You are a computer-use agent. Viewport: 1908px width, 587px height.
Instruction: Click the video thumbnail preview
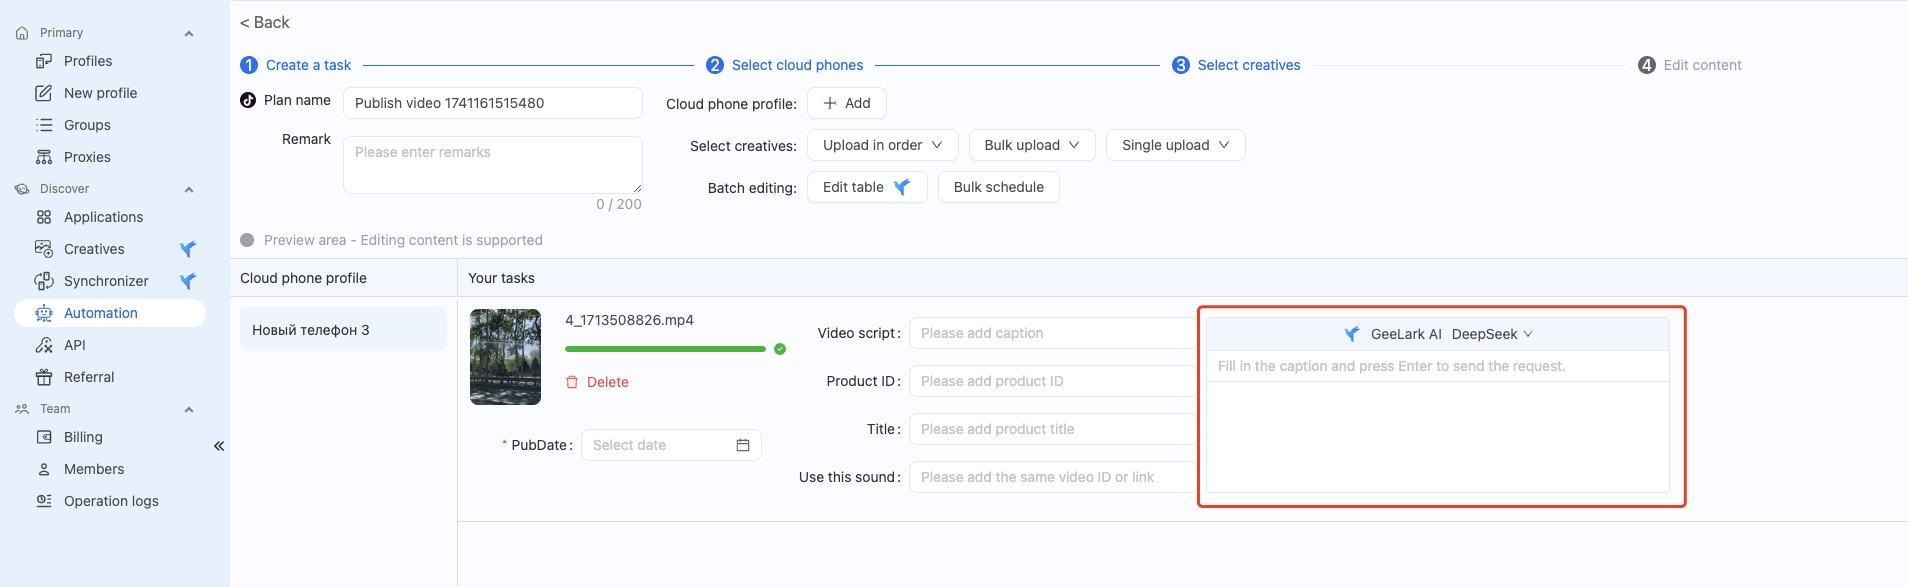tap(506, 357)
